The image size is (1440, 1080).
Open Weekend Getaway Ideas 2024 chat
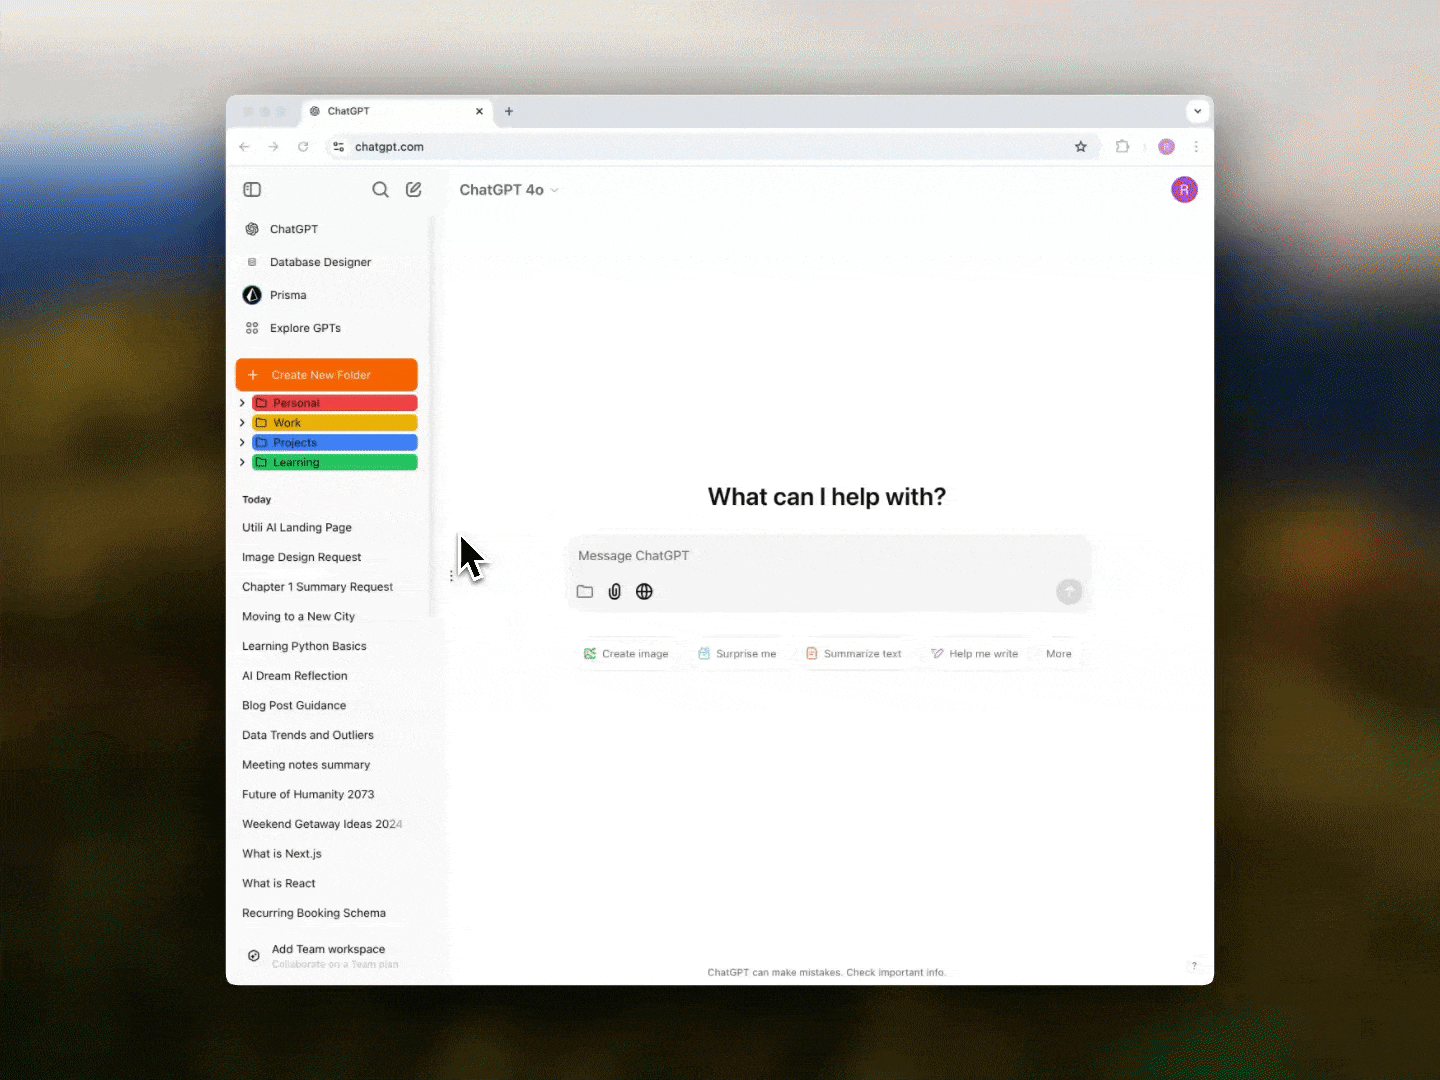322,824
